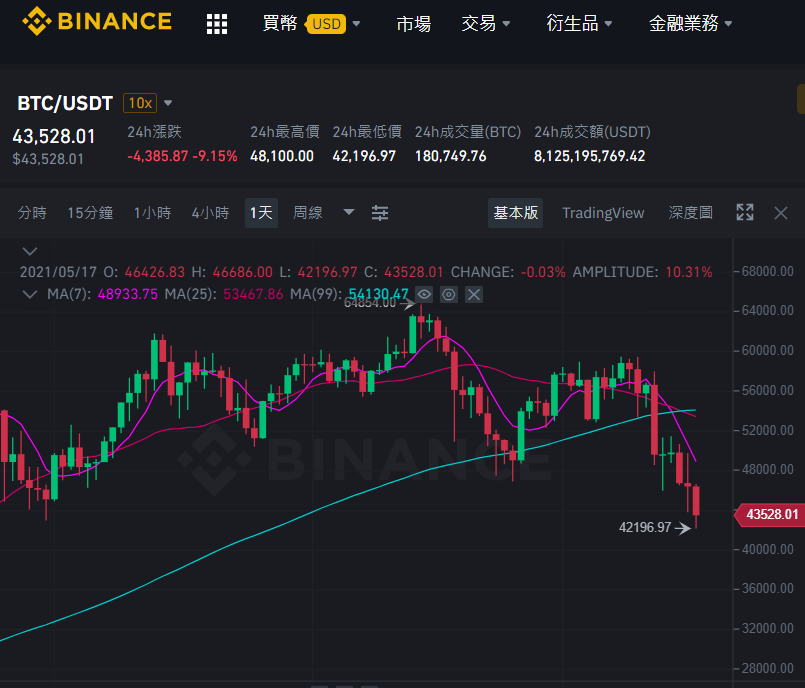Click the 24h漲跌 value -9.15%

click(x=215, y=156)
